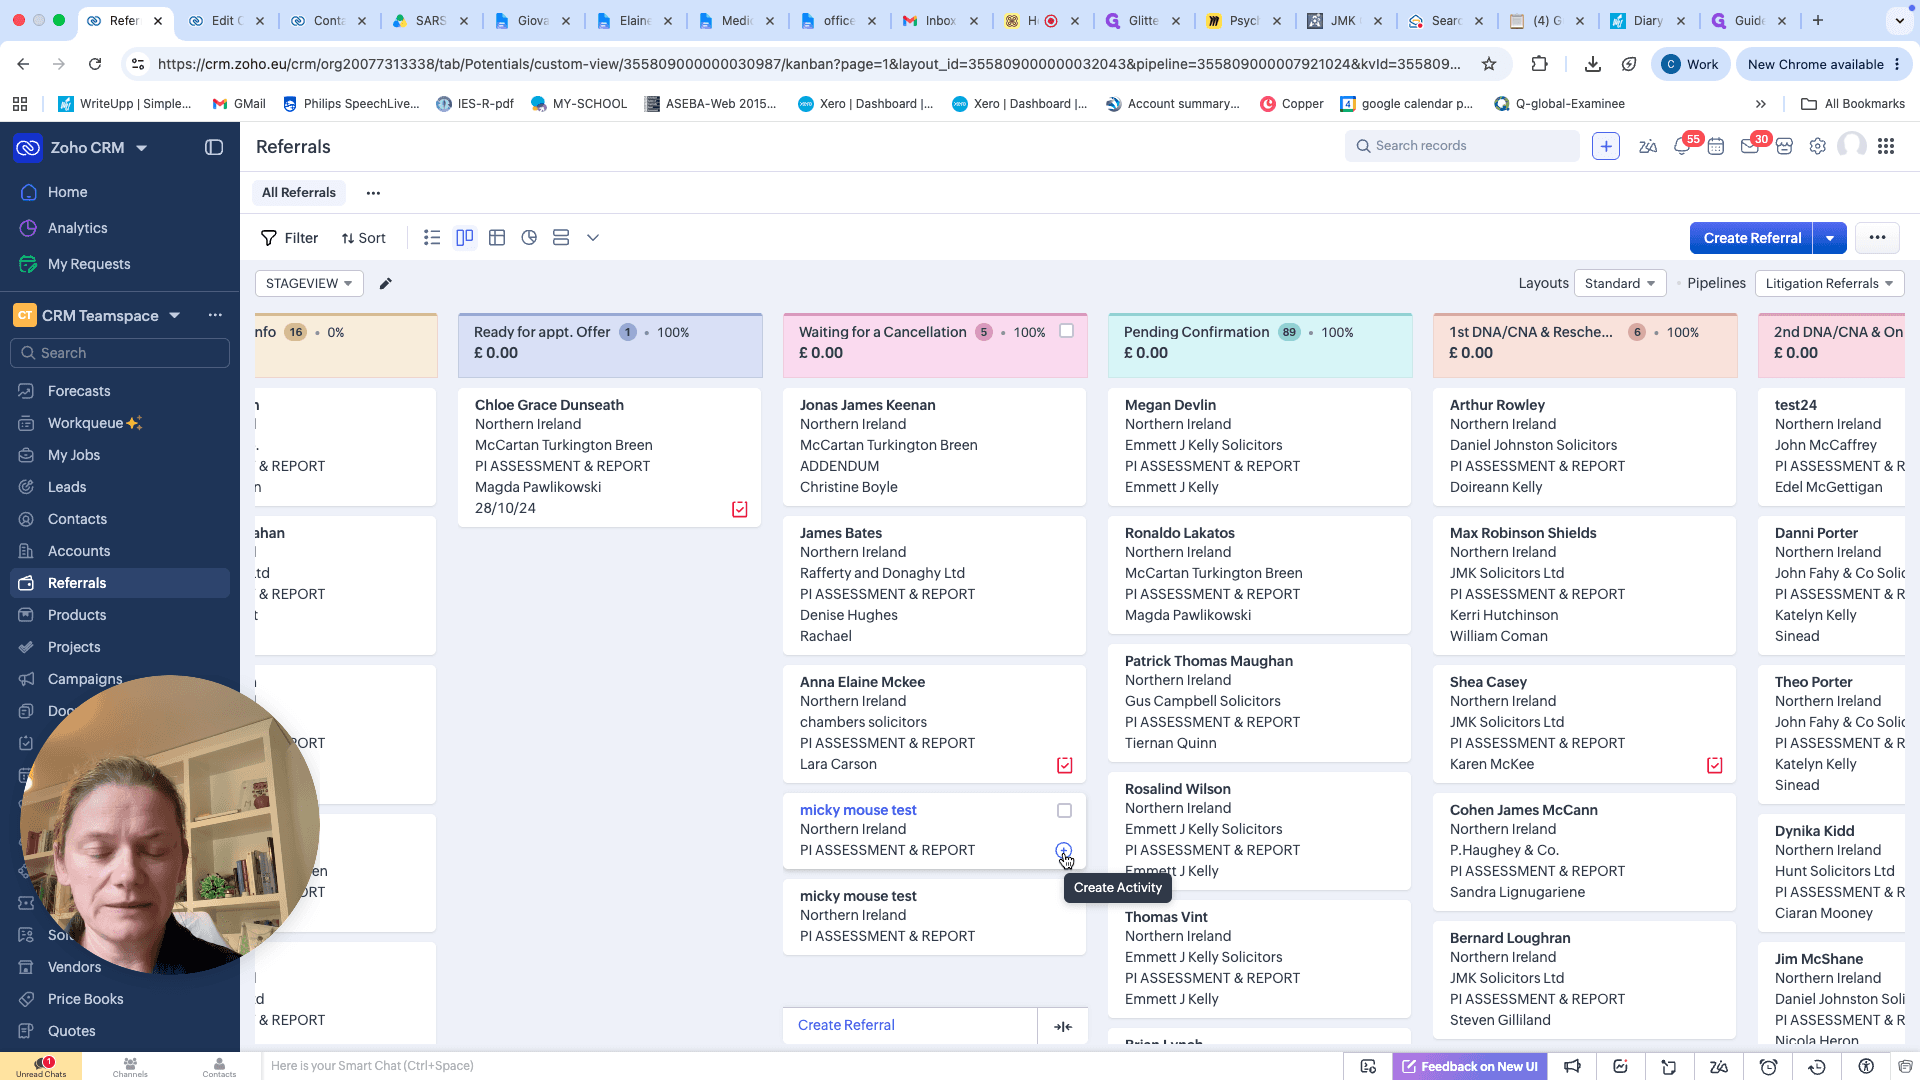1920x1080 pixels.
Task: Open the announcements megaphone icon in bottom bar
Action: (1573, 1067)
